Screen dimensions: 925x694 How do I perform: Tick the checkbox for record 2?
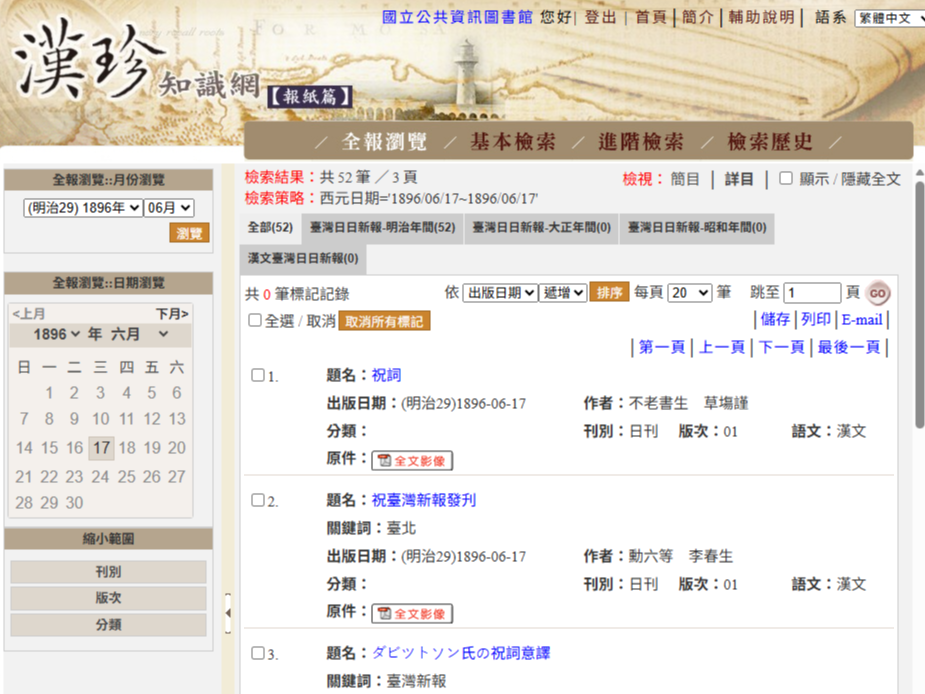[x=257, y=500]
